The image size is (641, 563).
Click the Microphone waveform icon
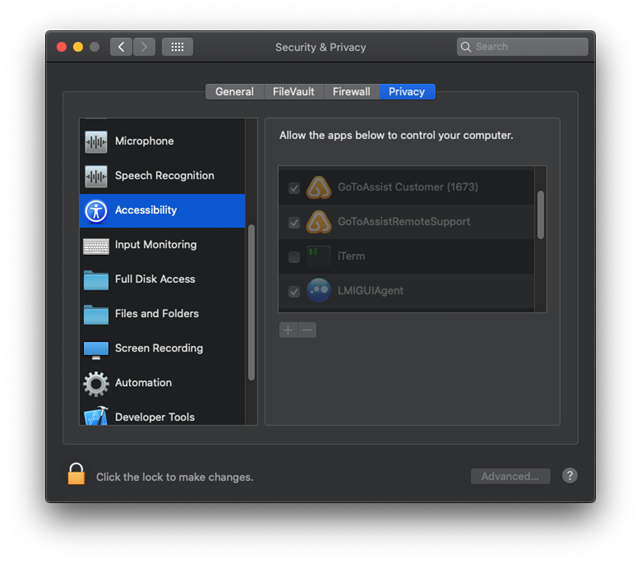[96, 141]
